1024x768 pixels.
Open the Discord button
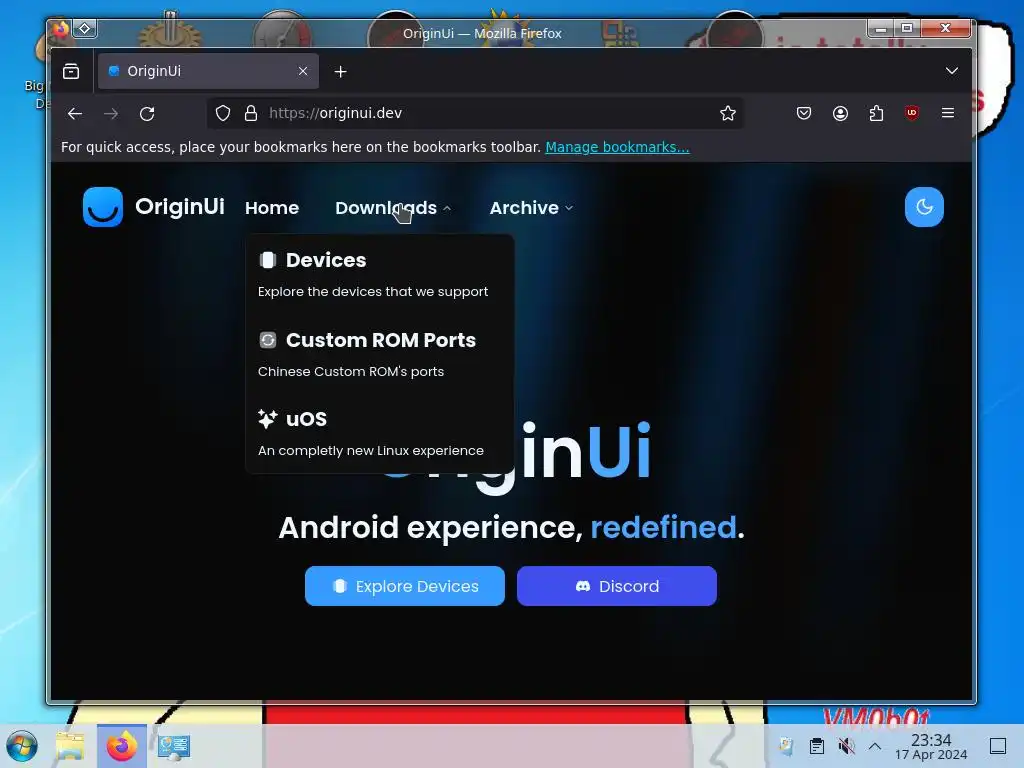coord(616,586)
